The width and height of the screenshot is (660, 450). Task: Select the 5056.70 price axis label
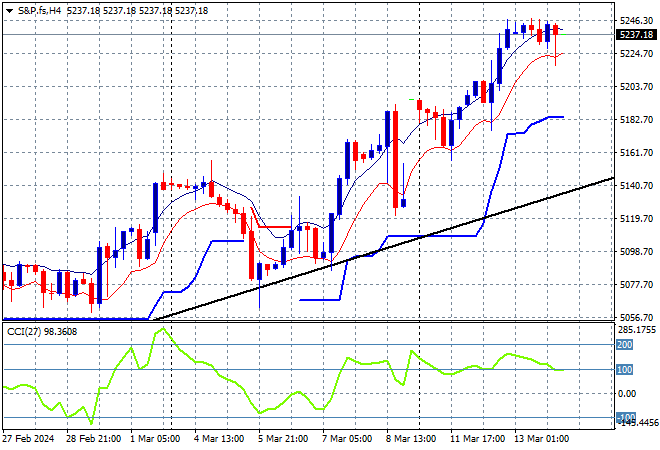click(x=637, y=318)
